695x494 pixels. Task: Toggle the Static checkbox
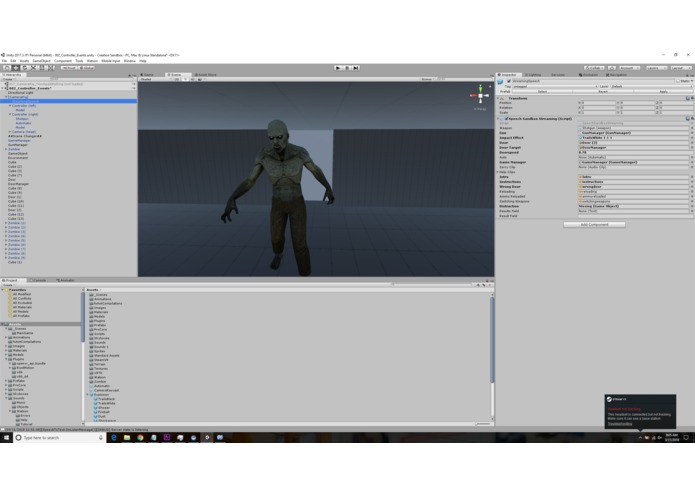[x=678, y=81]
